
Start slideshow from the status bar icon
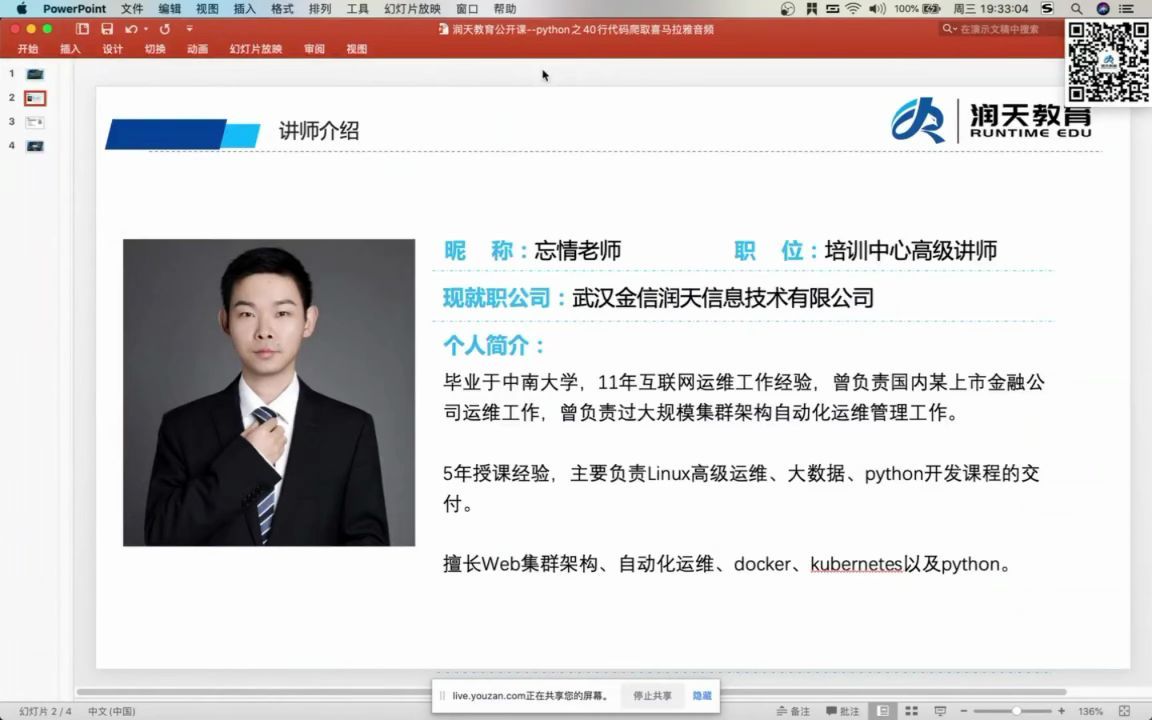[940, 711]
